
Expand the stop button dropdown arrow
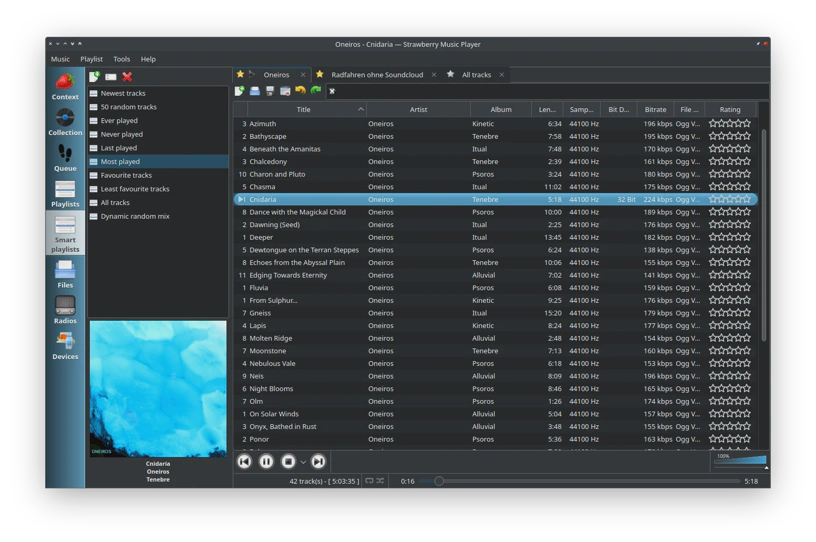(303, 462)
